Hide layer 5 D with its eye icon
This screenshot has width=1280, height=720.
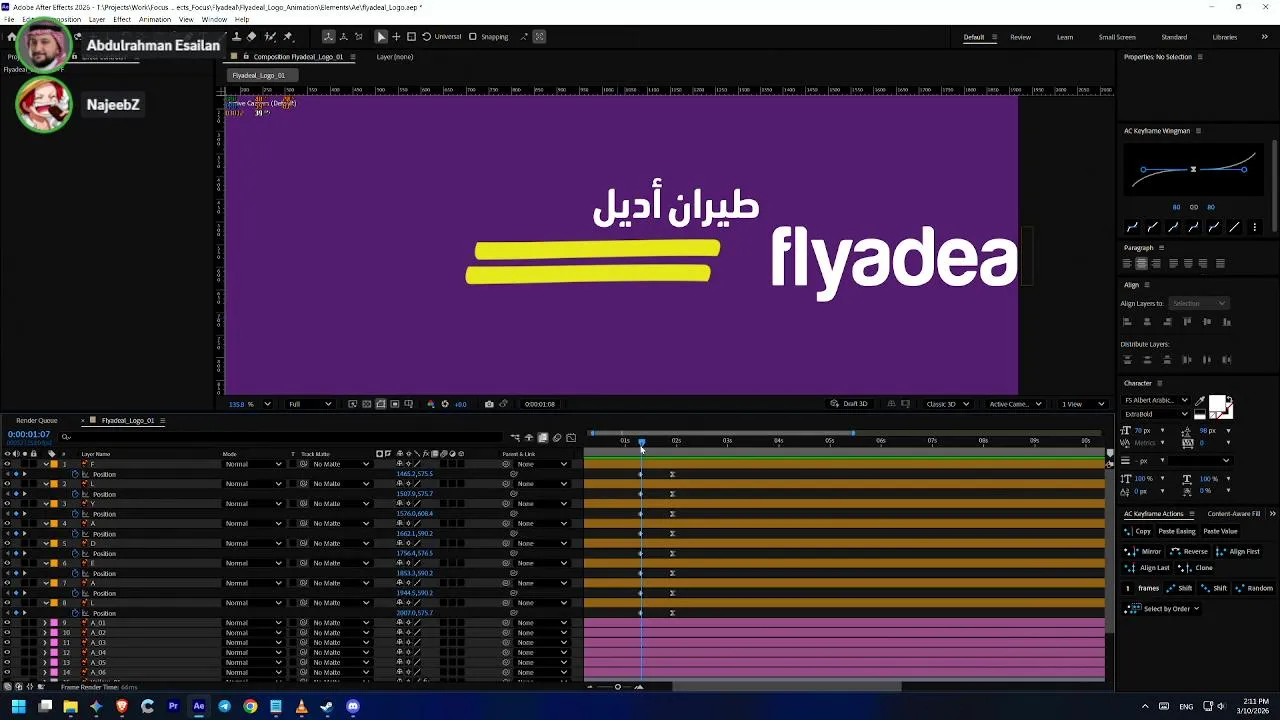[x=7, y=543]
